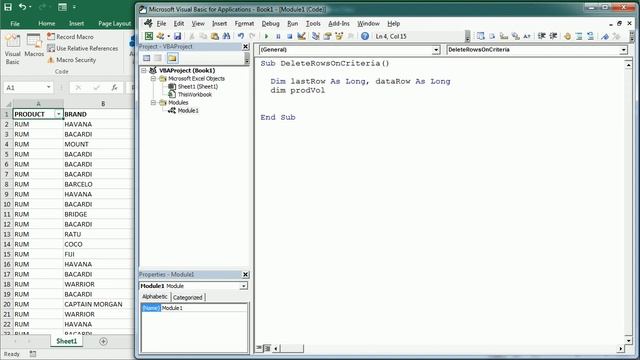Screen dimensions: 640x360
Task: Click the Insert UserForm toolbar icon
Action: click(160, 36)
